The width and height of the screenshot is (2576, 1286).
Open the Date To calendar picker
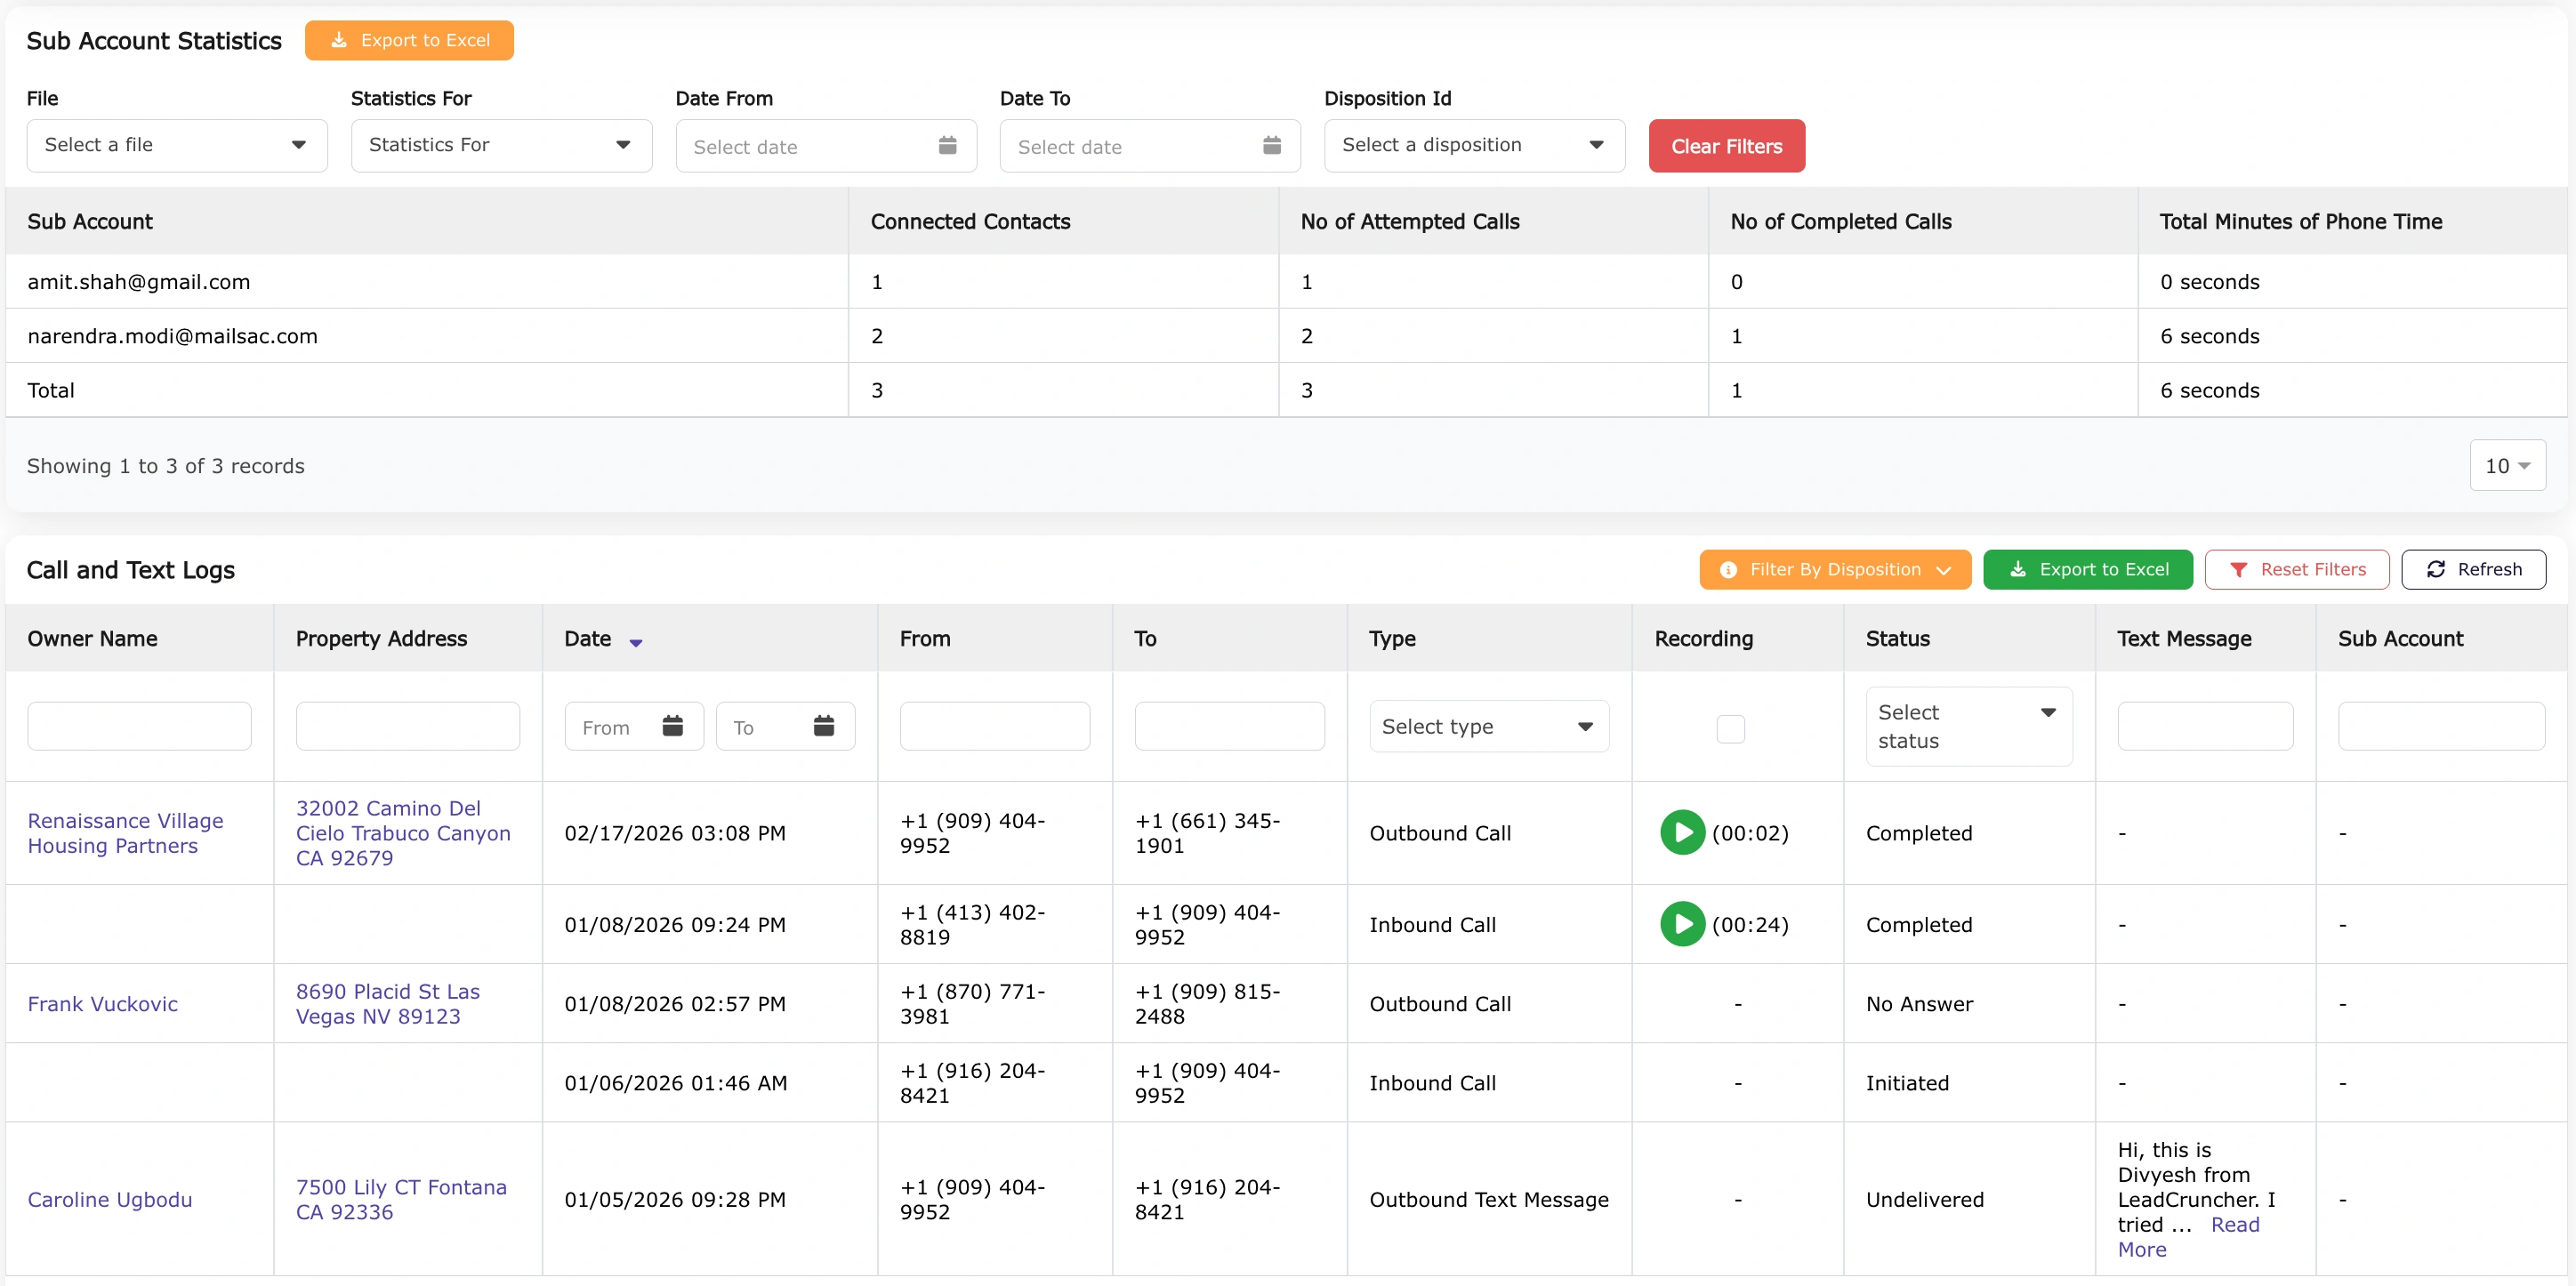pyautogui.click(x=1271, y=146)
